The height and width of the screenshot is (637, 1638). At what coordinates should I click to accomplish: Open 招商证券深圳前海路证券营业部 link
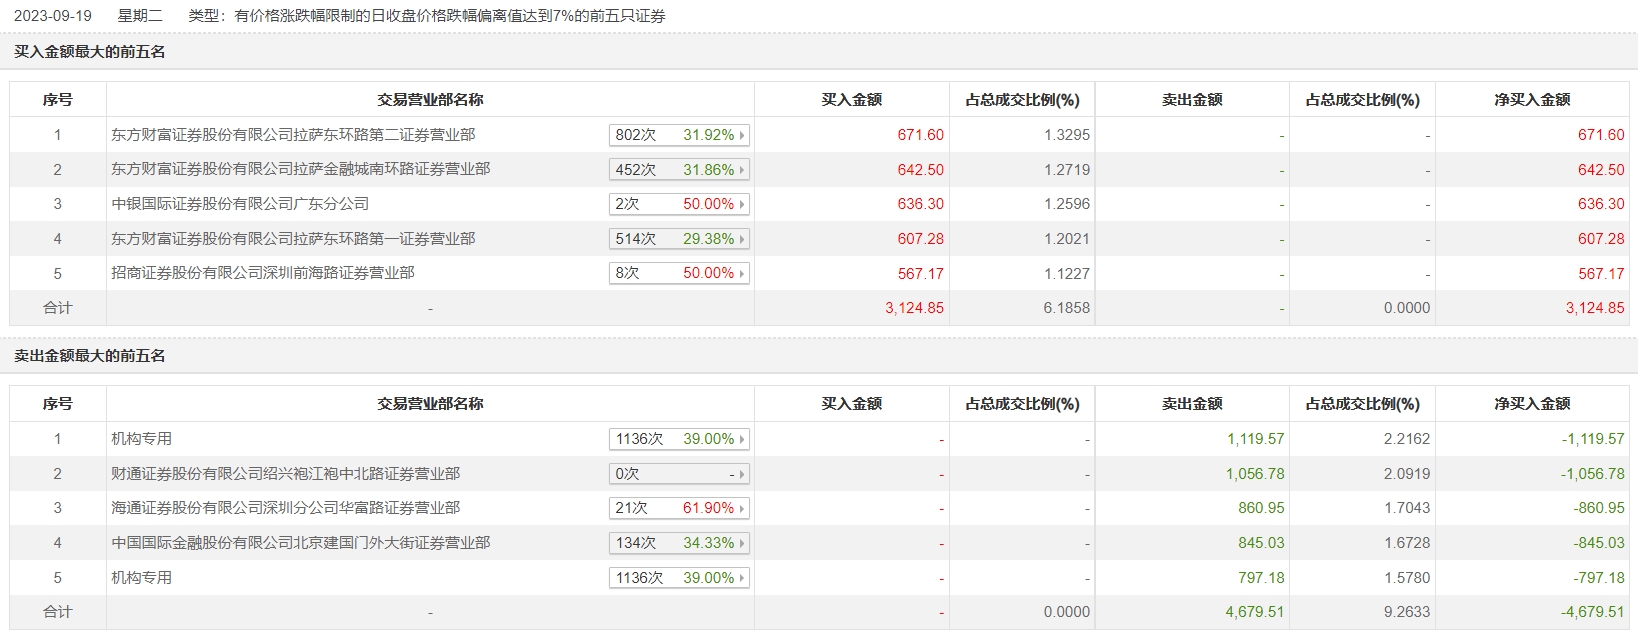pyautogui.click(x=263, y=273)
